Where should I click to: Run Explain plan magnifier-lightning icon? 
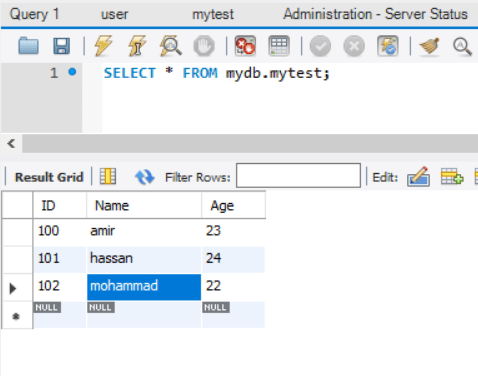click(171, 46)
